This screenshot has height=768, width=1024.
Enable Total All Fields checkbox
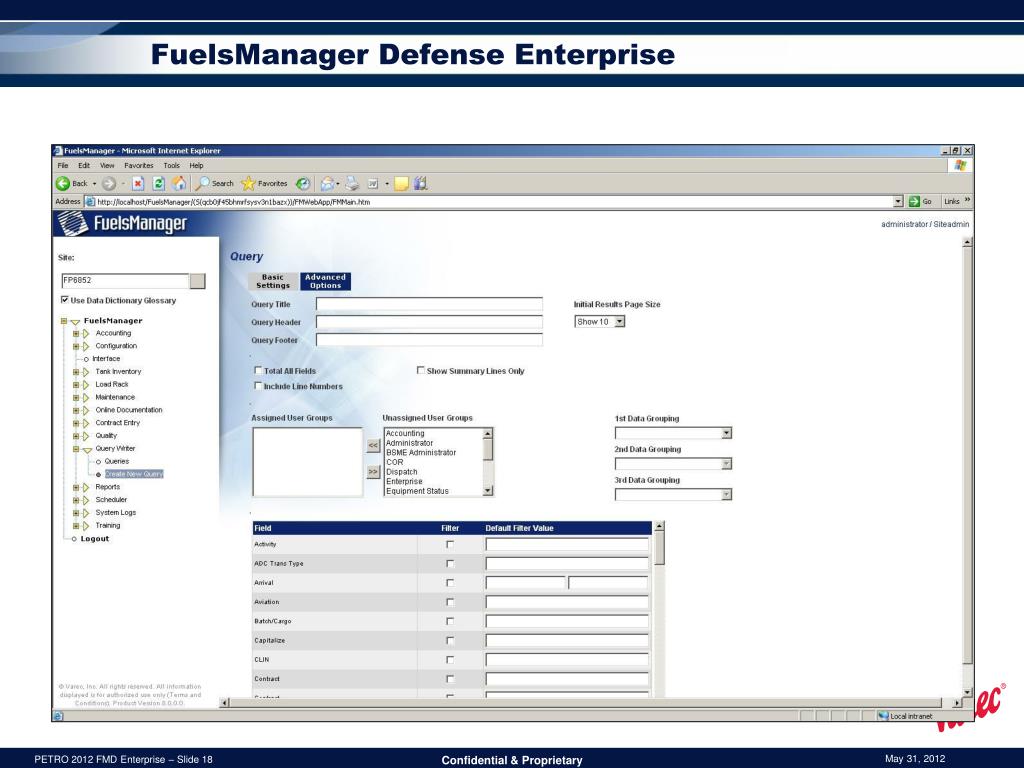(258, 370)
